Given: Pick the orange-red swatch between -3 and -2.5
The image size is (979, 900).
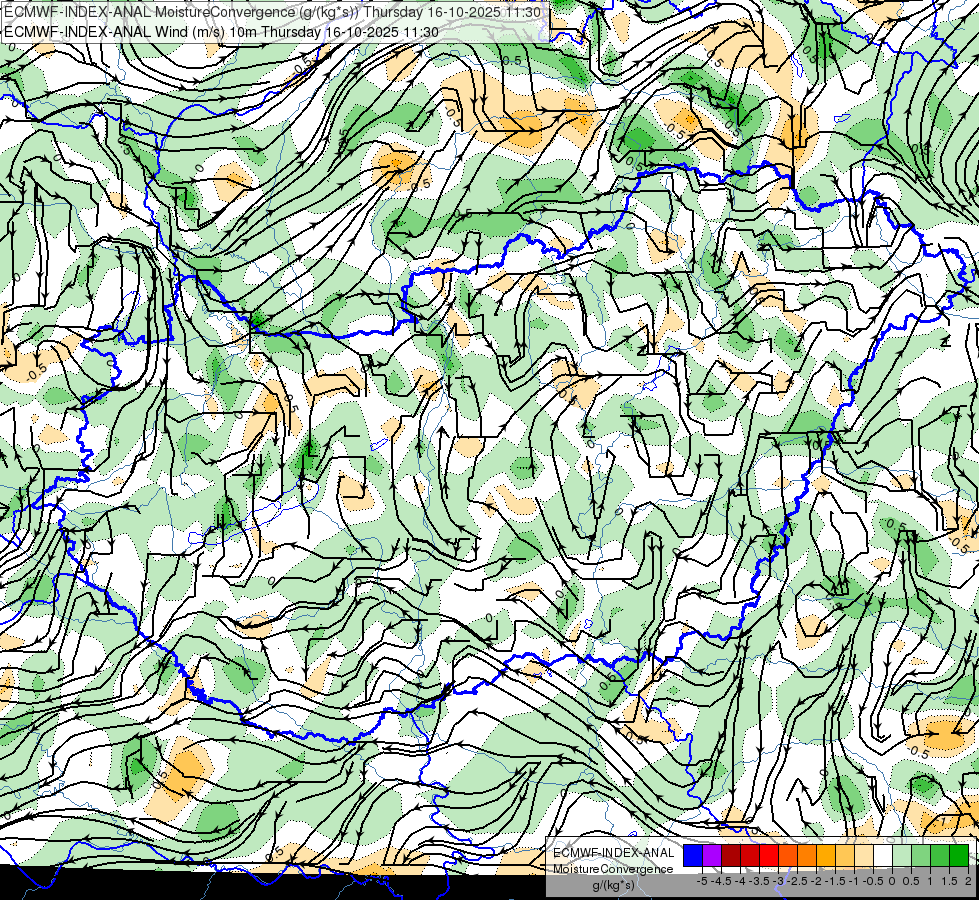Looking at the screenshot, I should (x=788, y=855).
